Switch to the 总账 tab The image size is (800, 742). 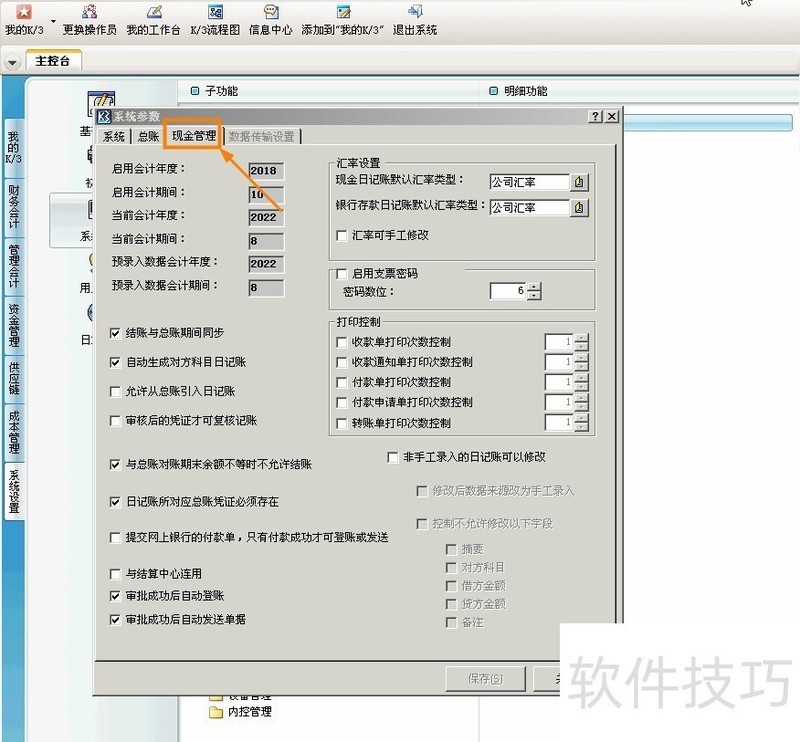pyautogui.click(x=148, y=137)
